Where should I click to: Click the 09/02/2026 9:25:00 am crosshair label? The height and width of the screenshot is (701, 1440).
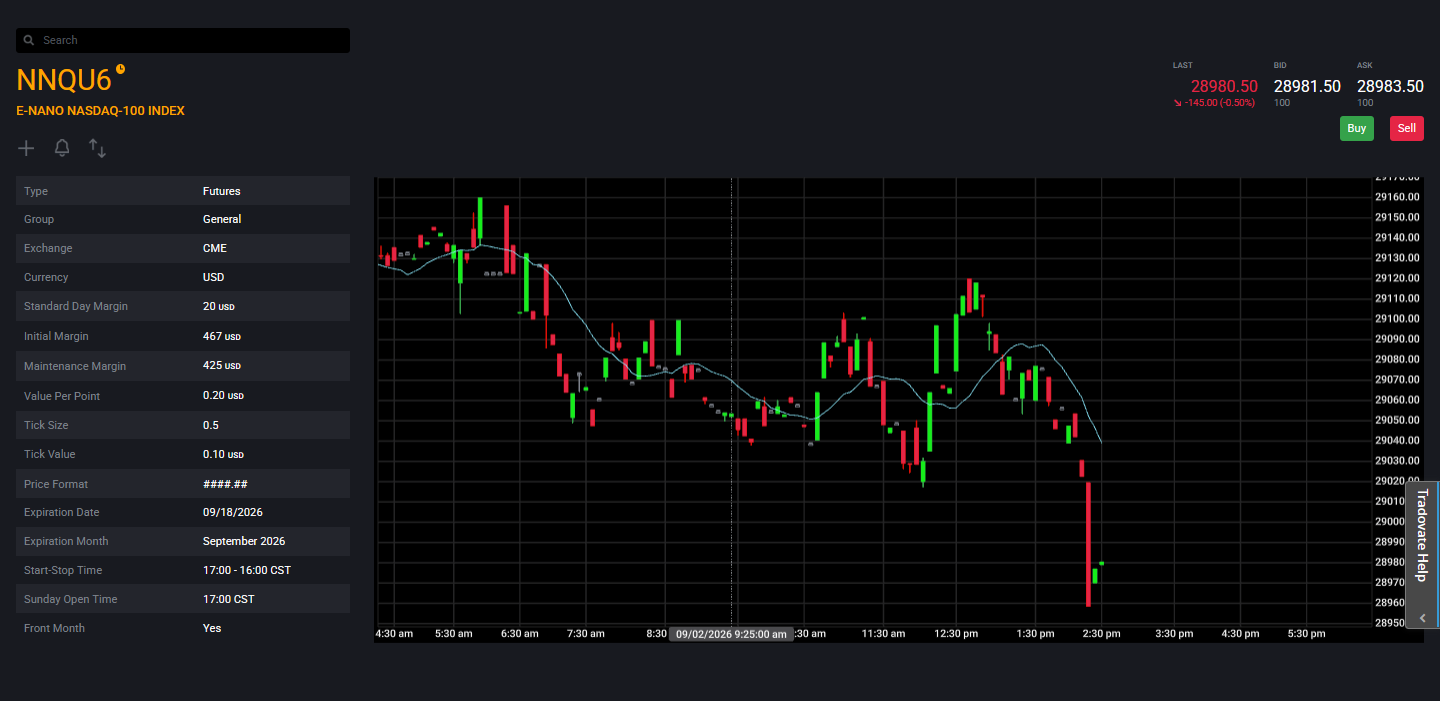(x=731, y=634)
